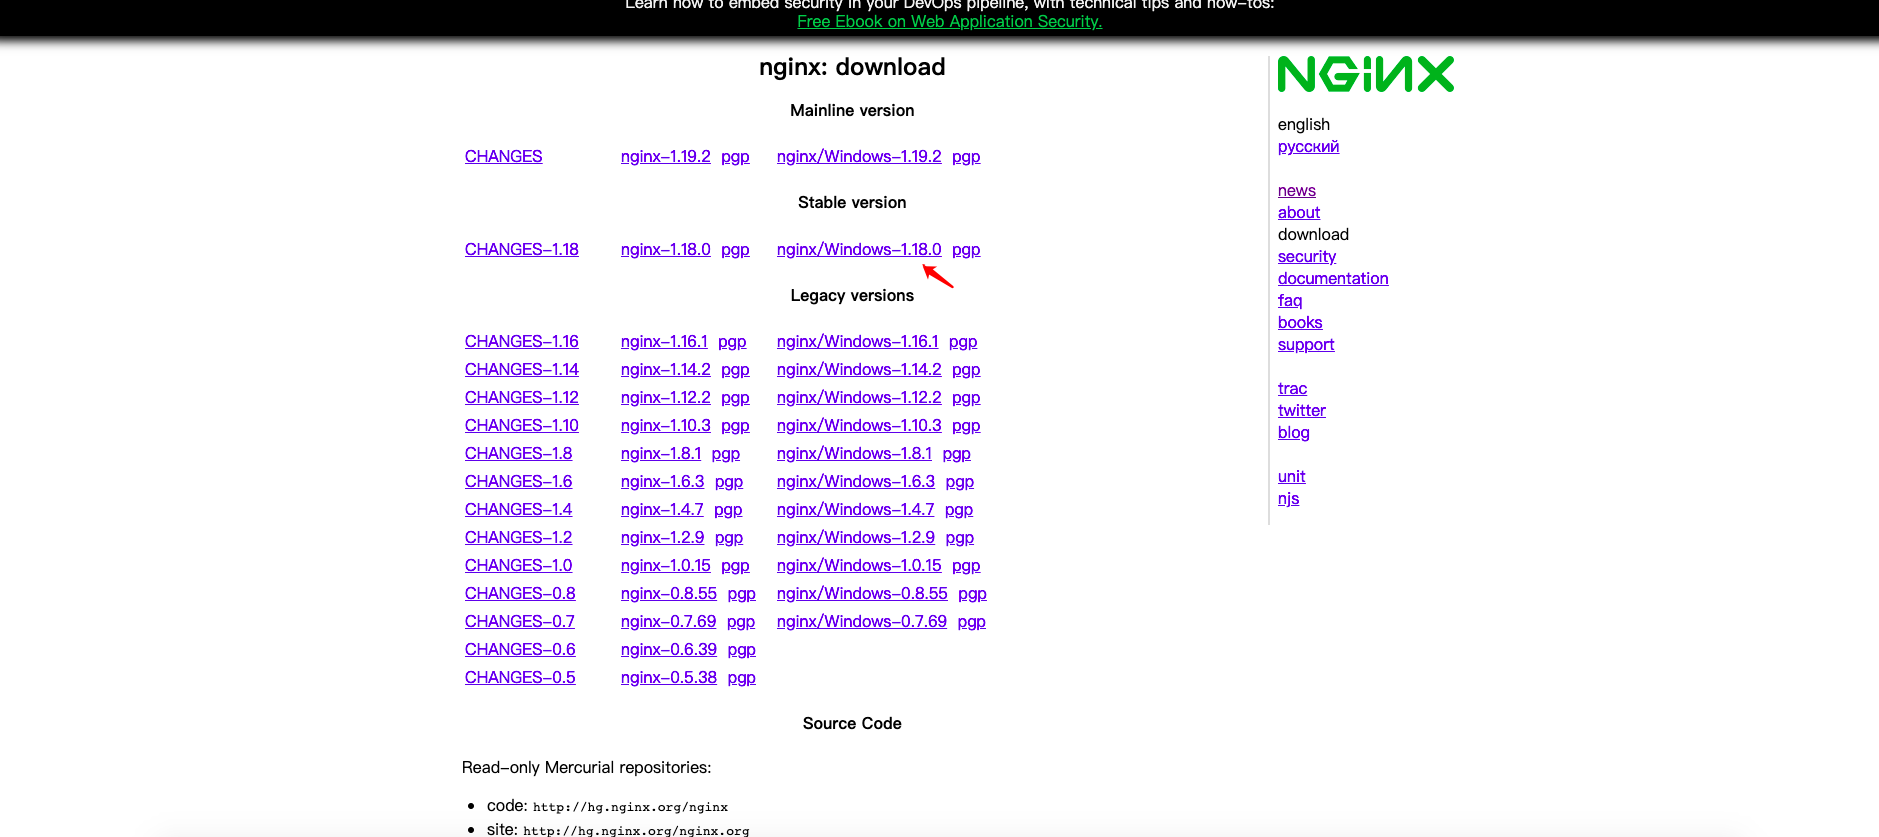Viewport: 1879px width, 837px height.
Task: Open the unit project link
Action: [x=1292, y=477]
